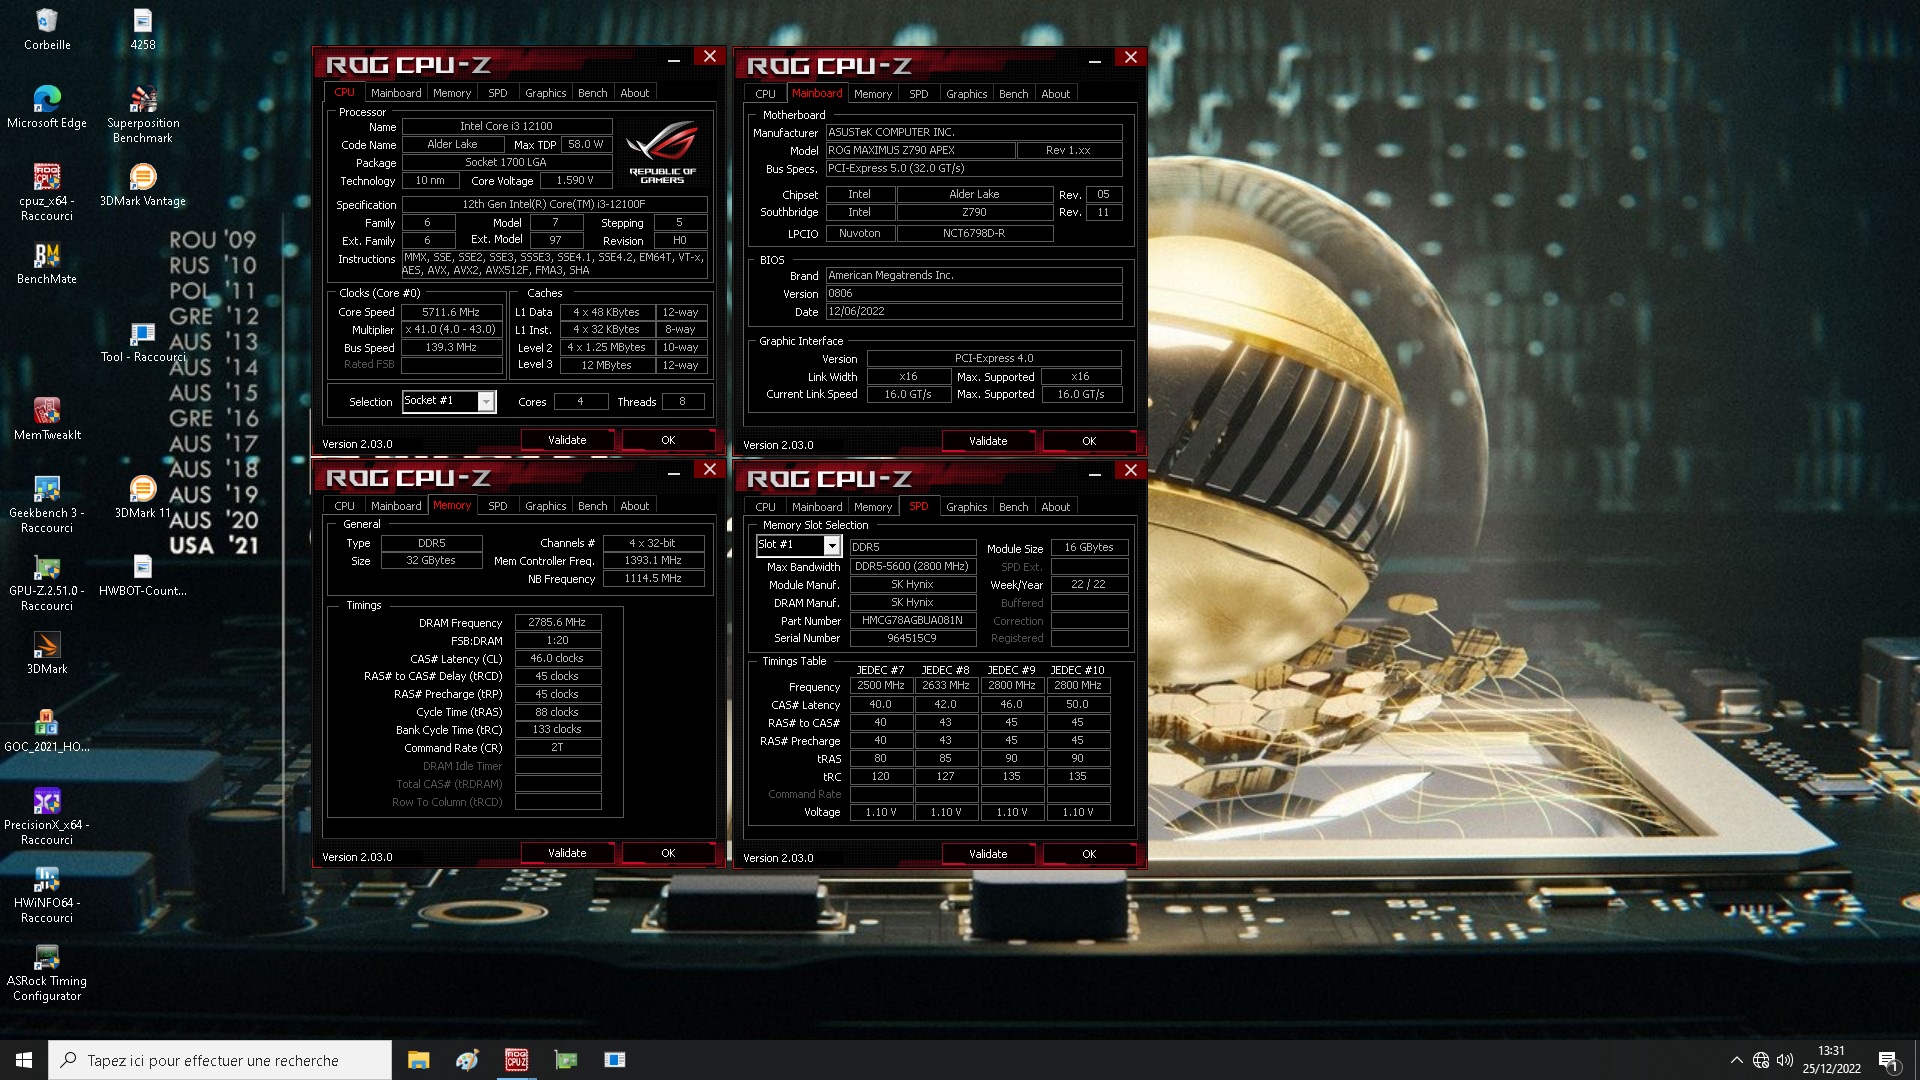Click OK in CPU tab window
Screen dimensions: 1920x1080
click(668, 440)
